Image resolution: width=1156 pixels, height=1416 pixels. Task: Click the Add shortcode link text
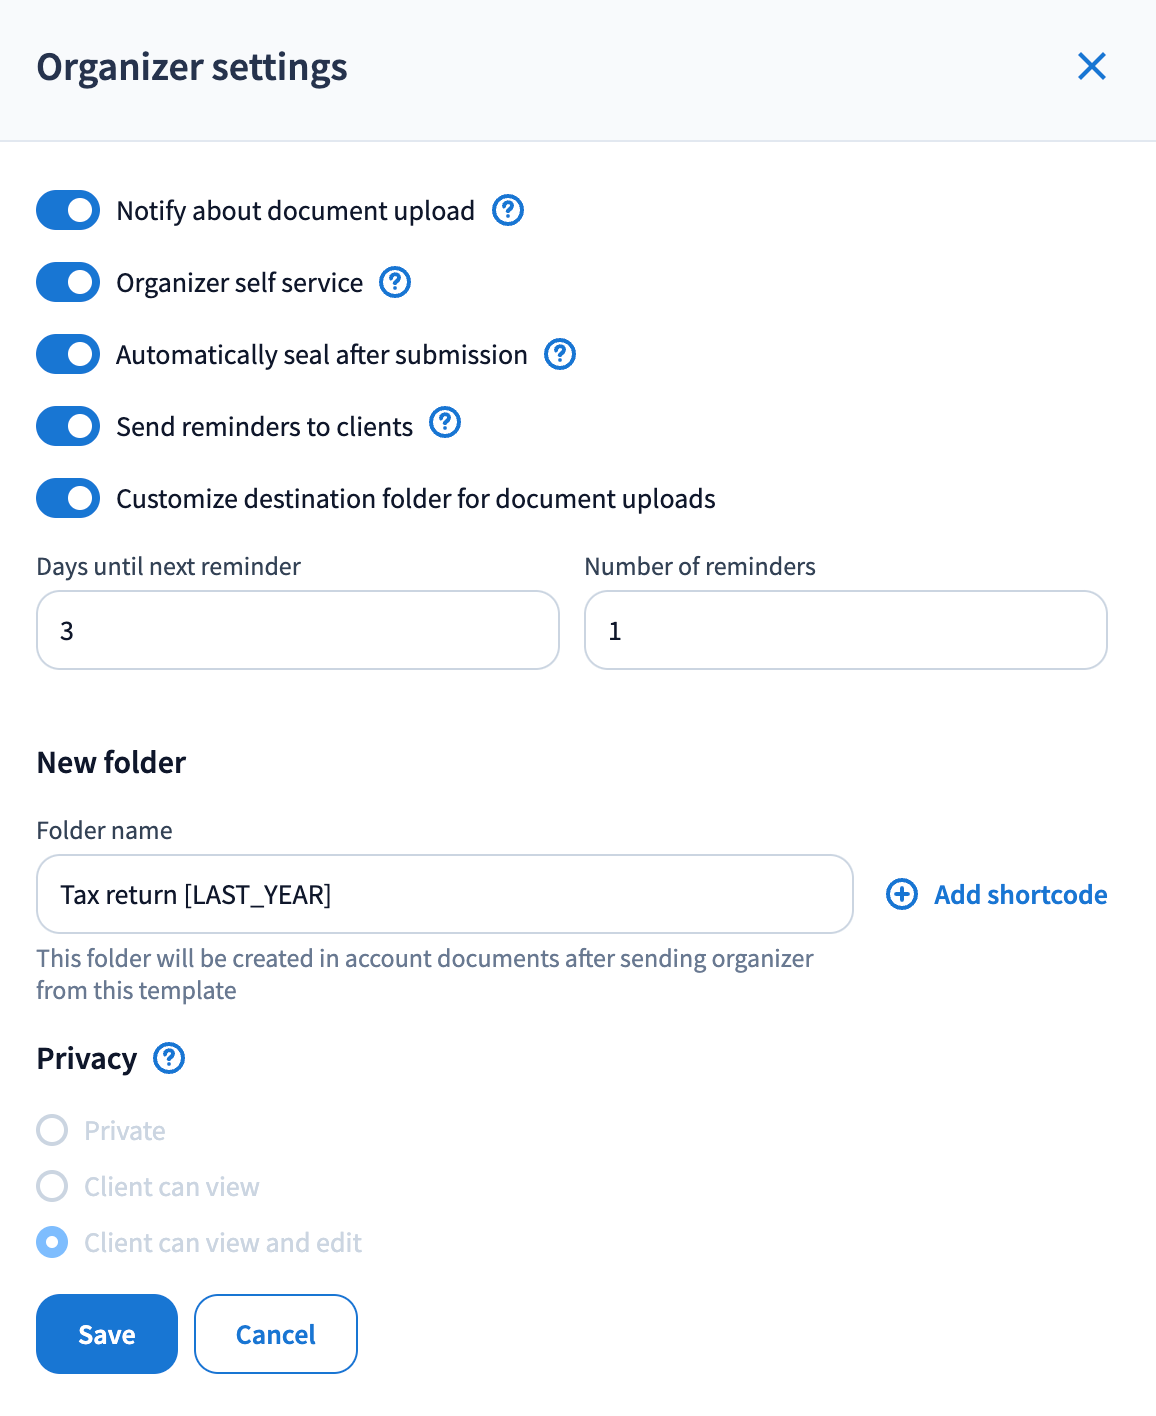1020,894
